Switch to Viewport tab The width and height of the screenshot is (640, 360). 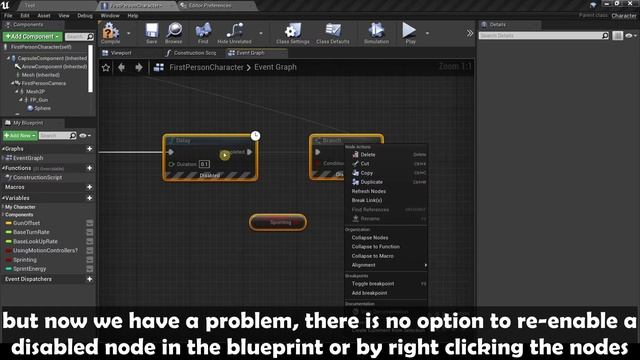coord(121,53)
